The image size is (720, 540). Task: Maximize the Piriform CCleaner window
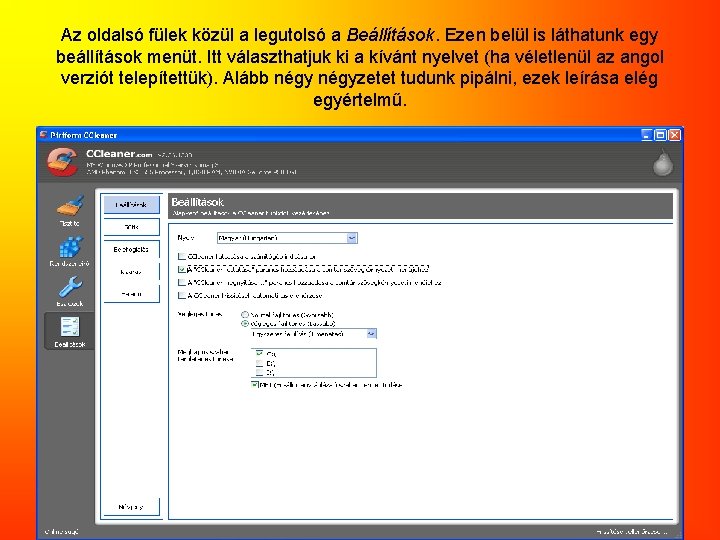pos(660,135)
